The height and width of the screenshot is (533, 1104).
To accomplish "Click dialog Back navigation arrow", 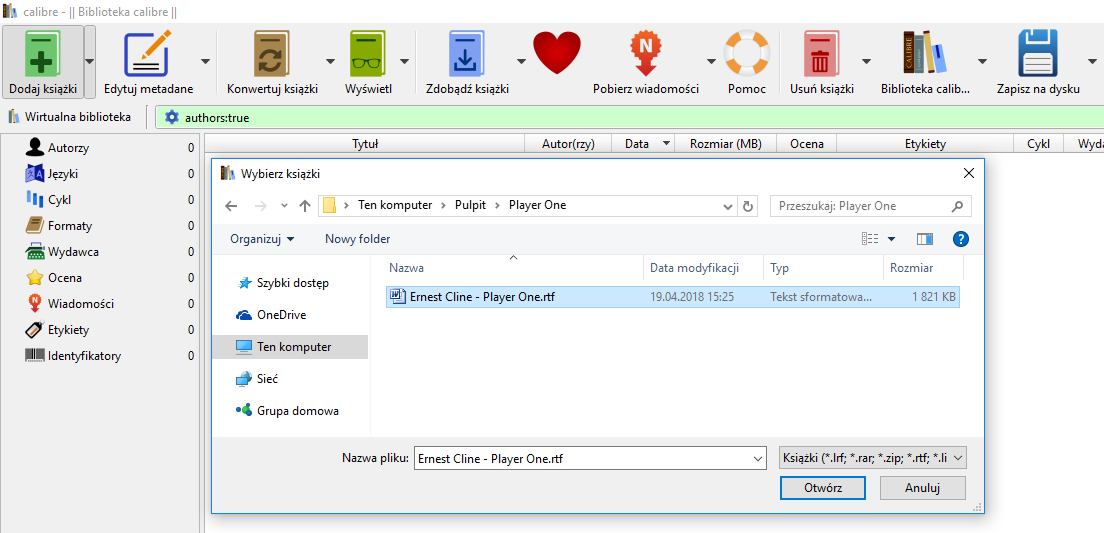I will coord(232,206).
